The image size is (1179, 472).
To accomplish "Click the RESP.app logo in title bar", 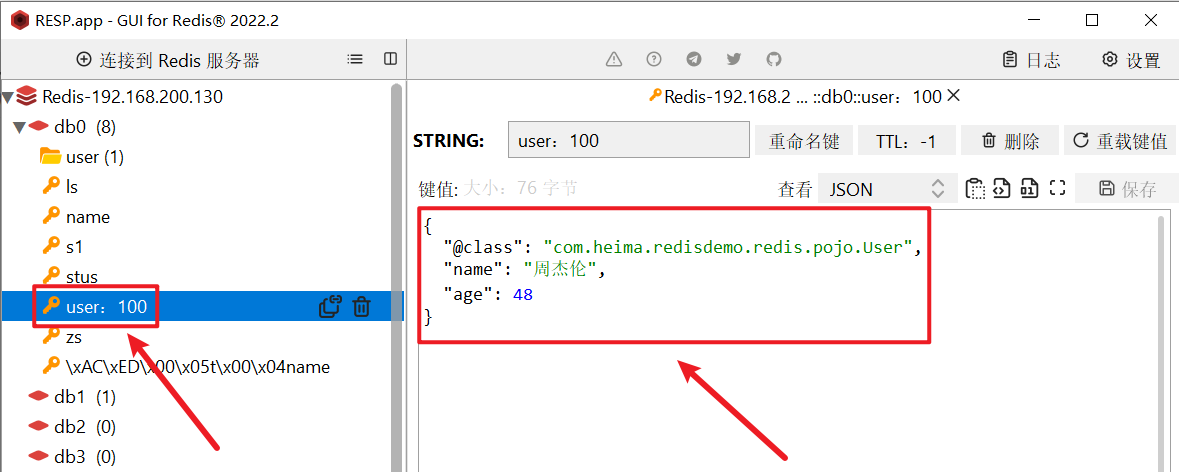I will point(20,20).
